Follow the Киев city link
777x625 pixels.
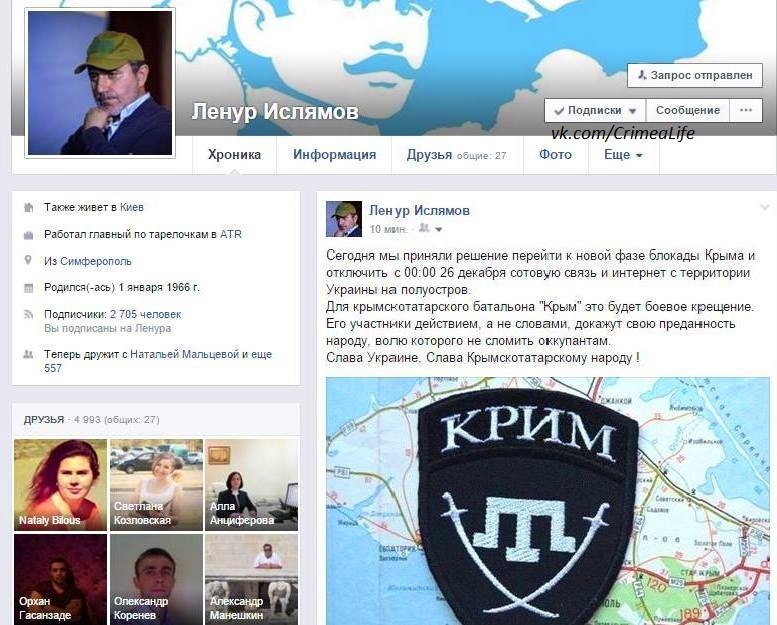point(132,207)
